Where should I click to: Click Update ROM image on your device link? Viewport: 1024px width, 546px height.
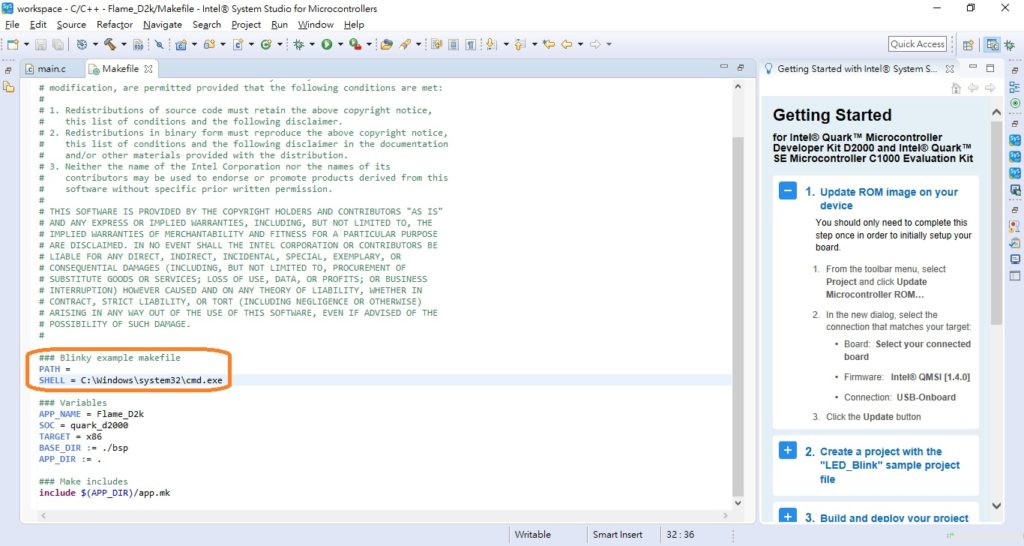click(889, 199)
